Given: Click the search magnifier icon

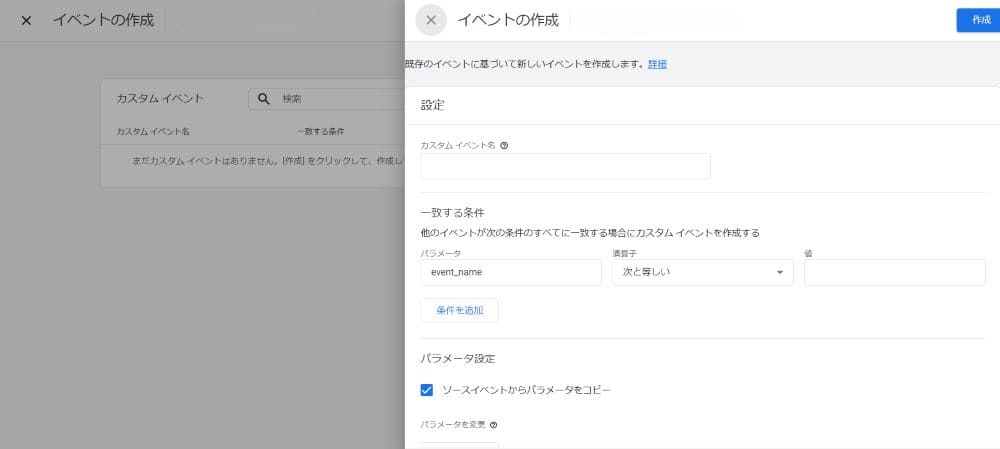Looking at the screenshot, I should (x=263, y=99).
